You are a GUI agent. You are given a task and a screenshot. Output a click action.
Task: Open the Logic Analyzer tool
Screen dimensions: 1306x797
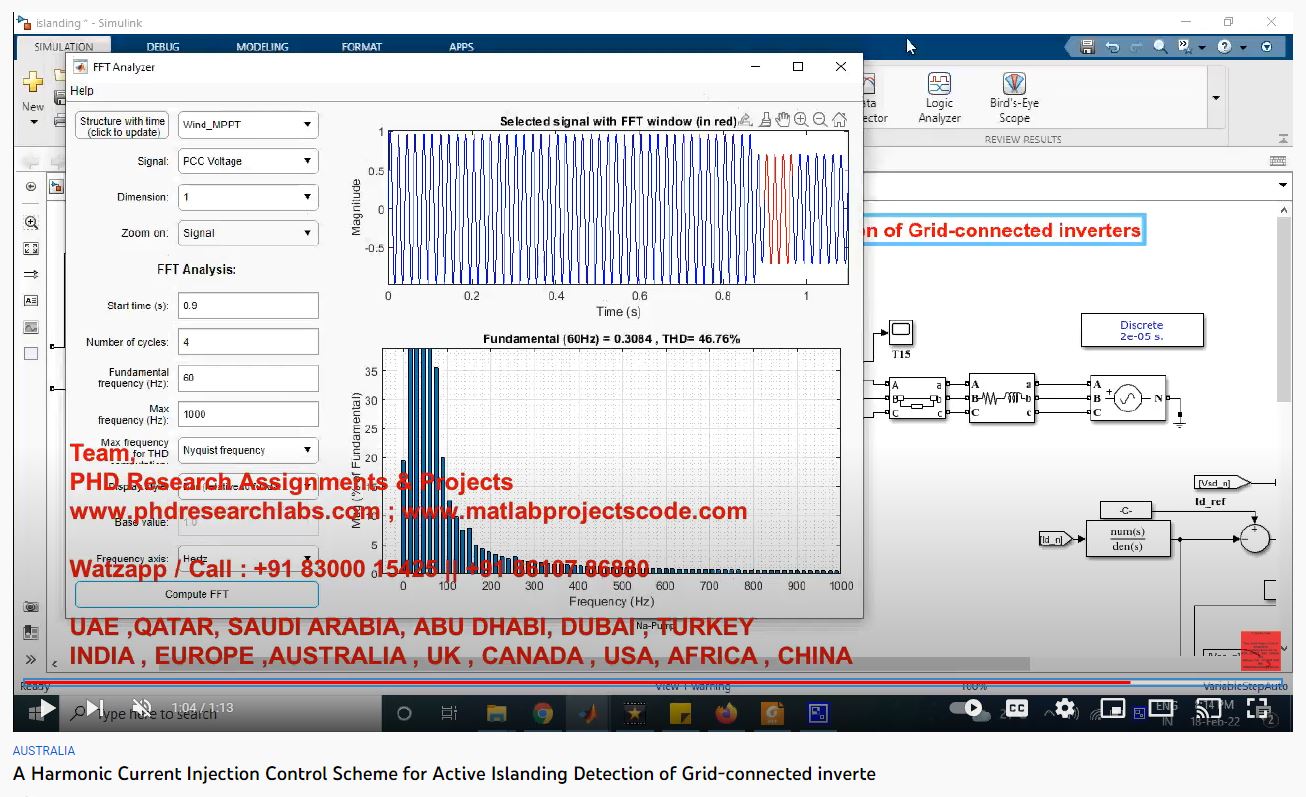pos(939,96)
